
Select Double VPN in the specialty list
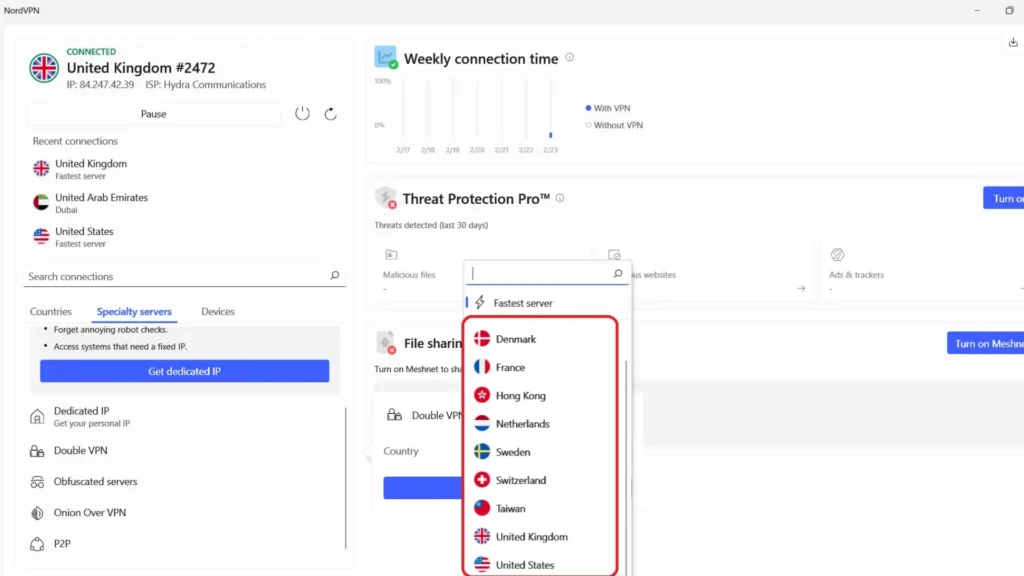pyautogui.click(x=185, y=451)
